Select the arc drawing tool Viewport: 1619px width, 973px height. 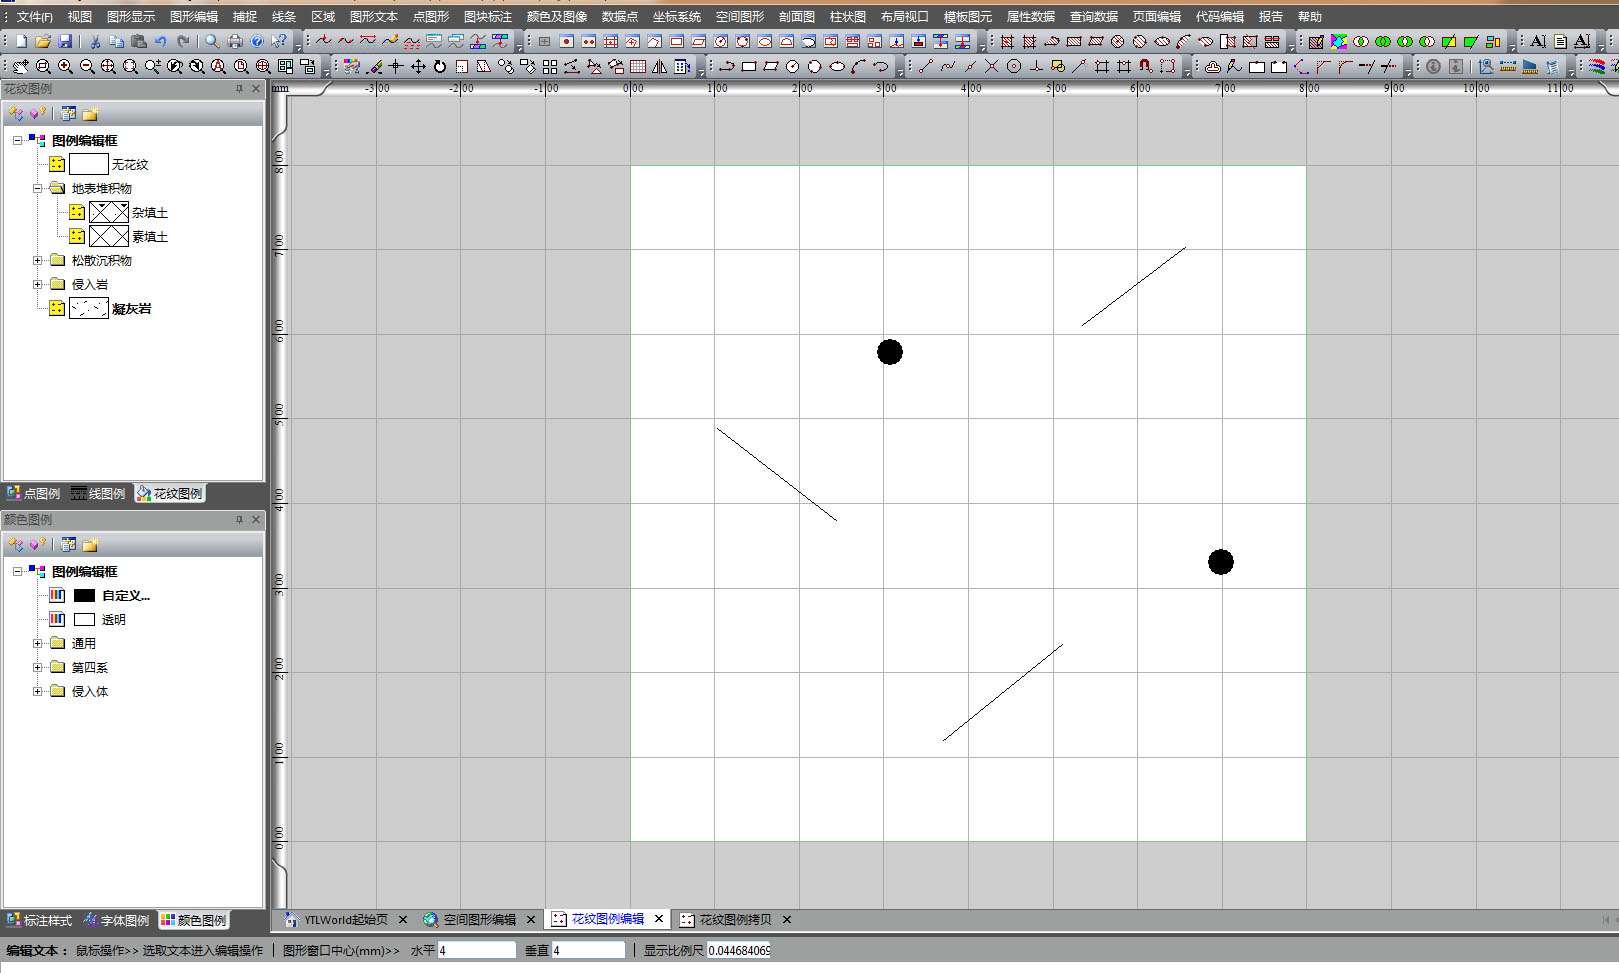pyautogui.click(x=859, y=66)
